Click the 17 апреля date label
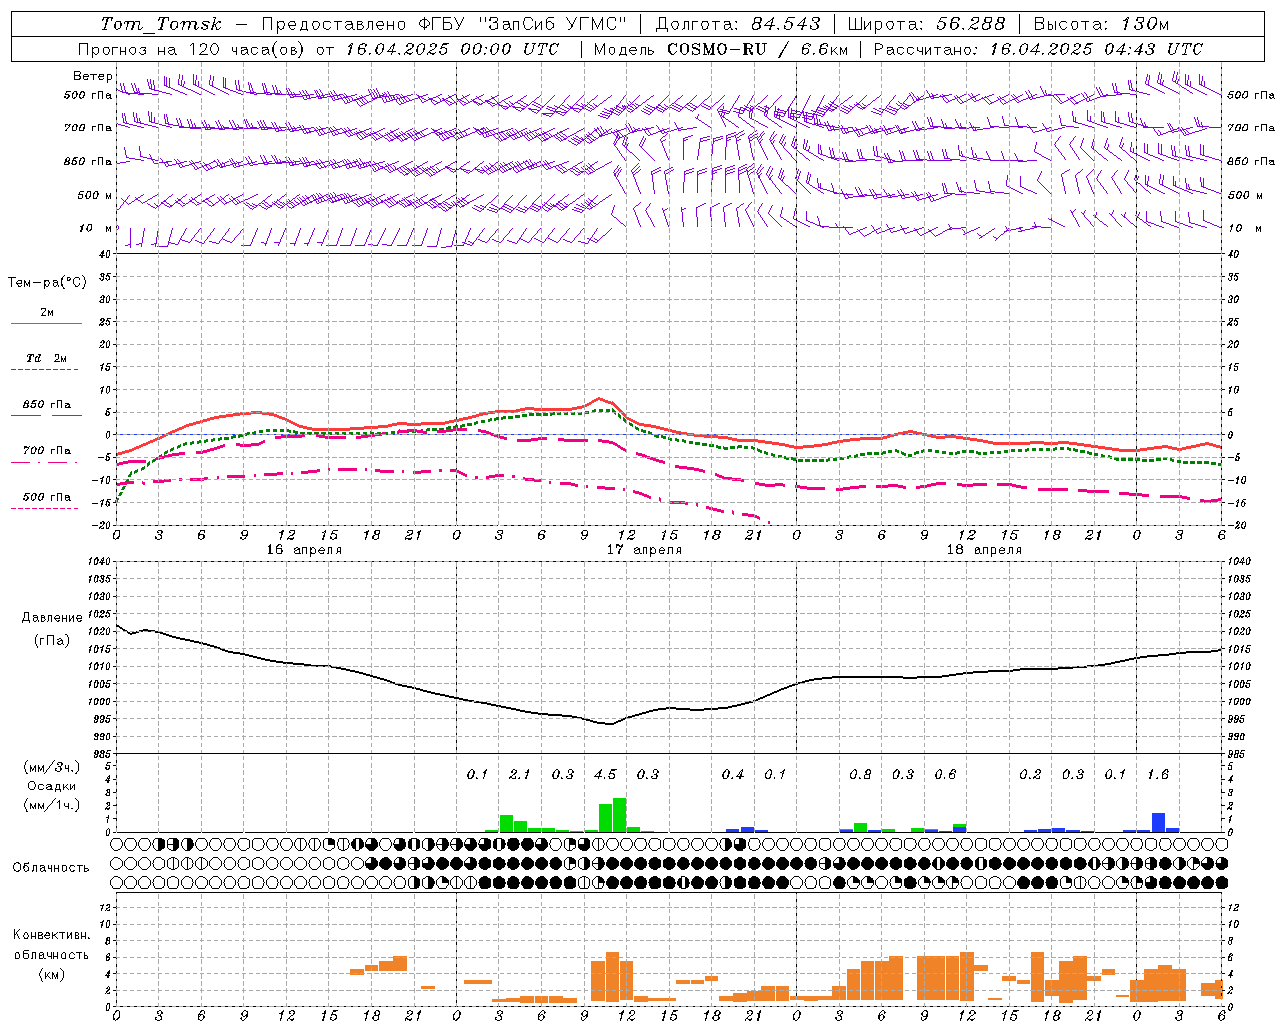The width and height of the screenshot is (1280, 1024). pos(644,550)
